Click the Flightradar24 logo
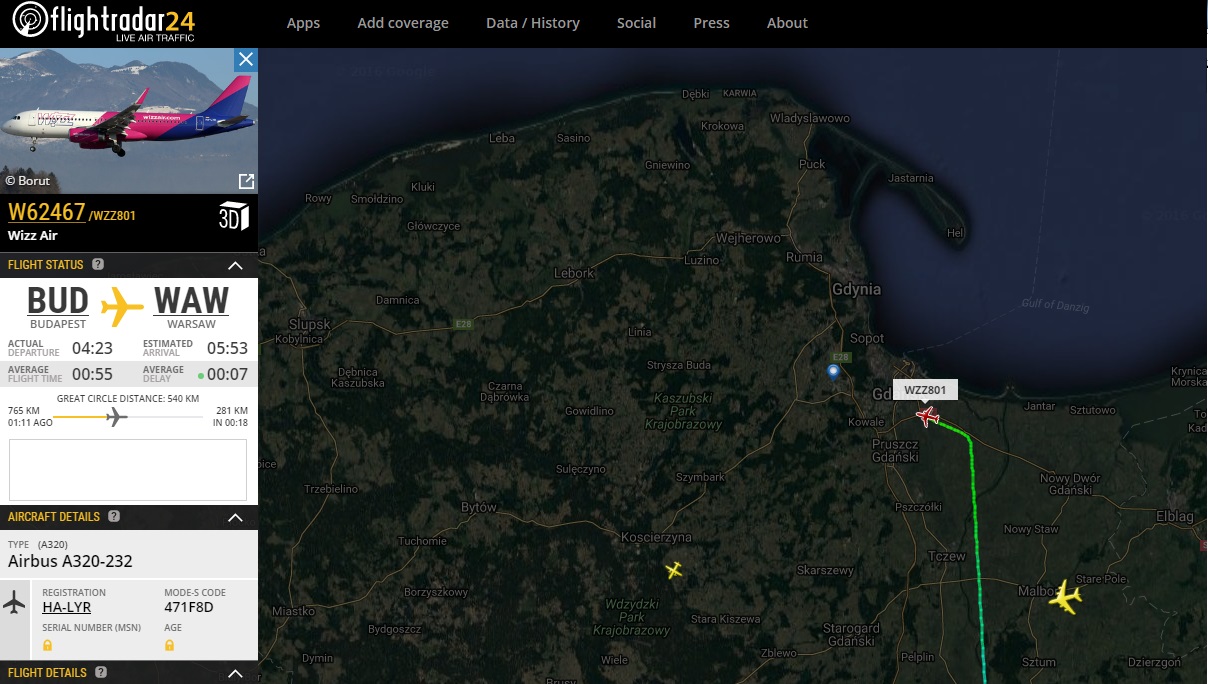This screenshot has width=1208, height=684. [x=104, y=22]
